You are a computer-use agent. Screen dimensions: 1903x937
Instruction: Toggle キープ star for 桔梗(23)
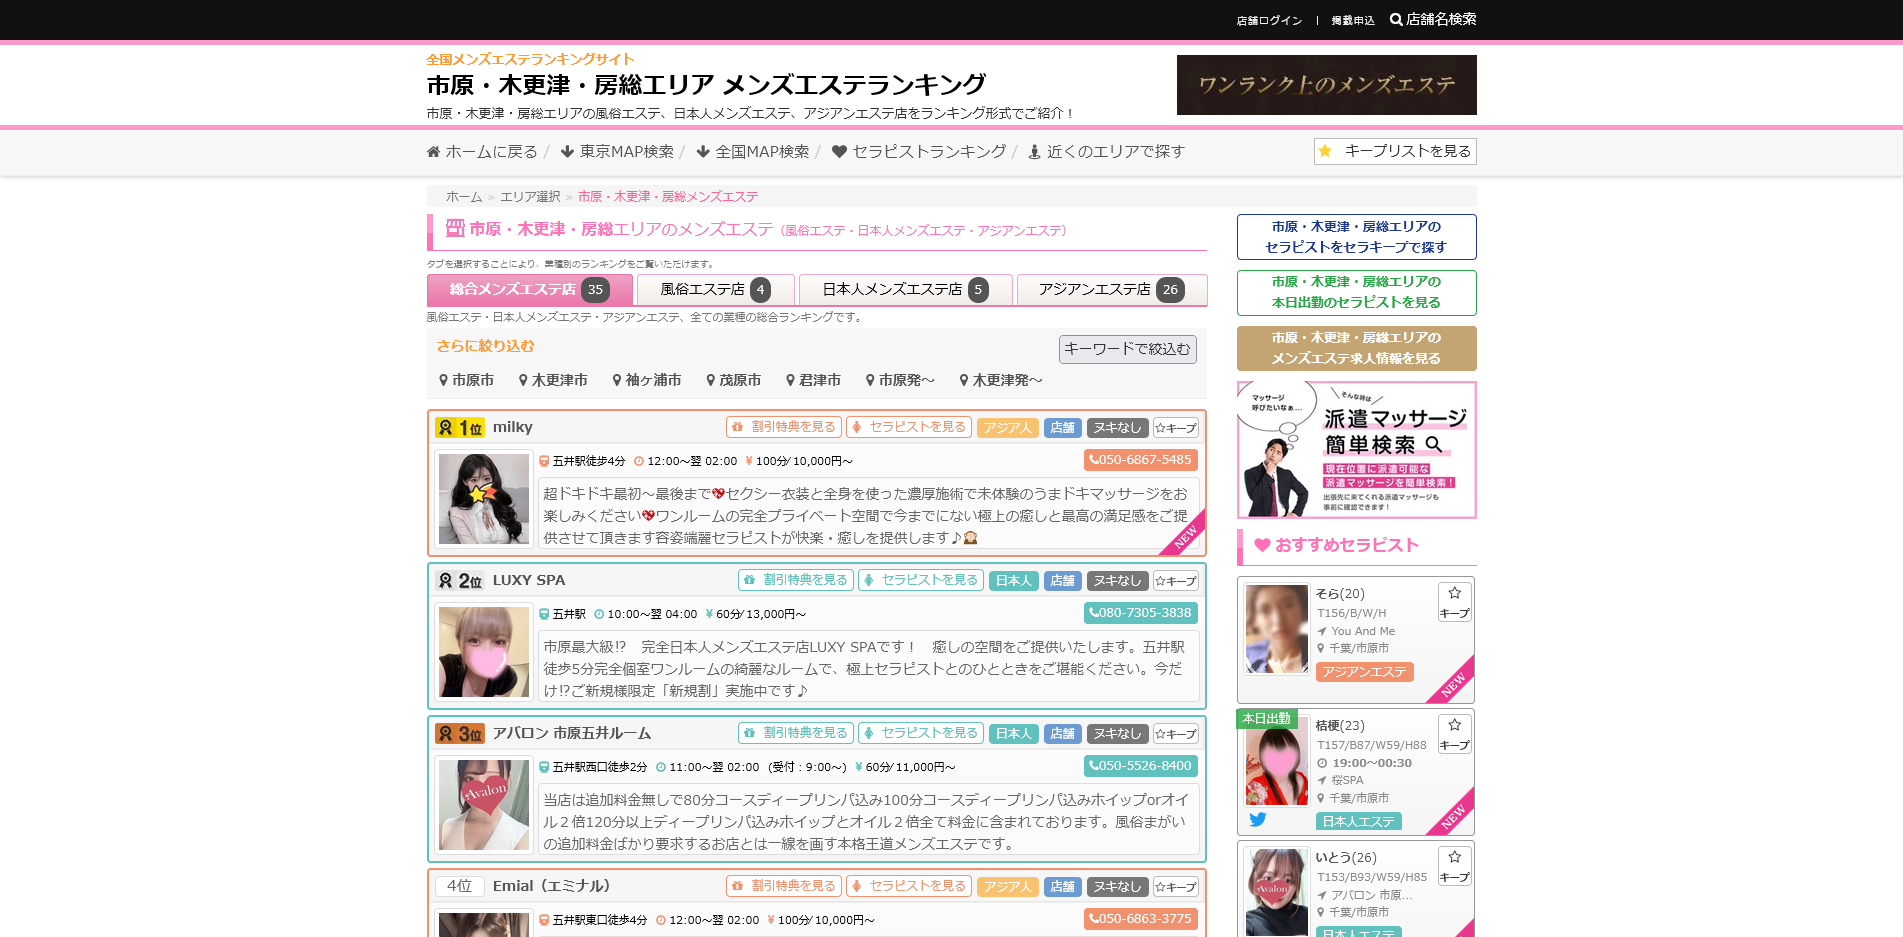[1455, 734]
